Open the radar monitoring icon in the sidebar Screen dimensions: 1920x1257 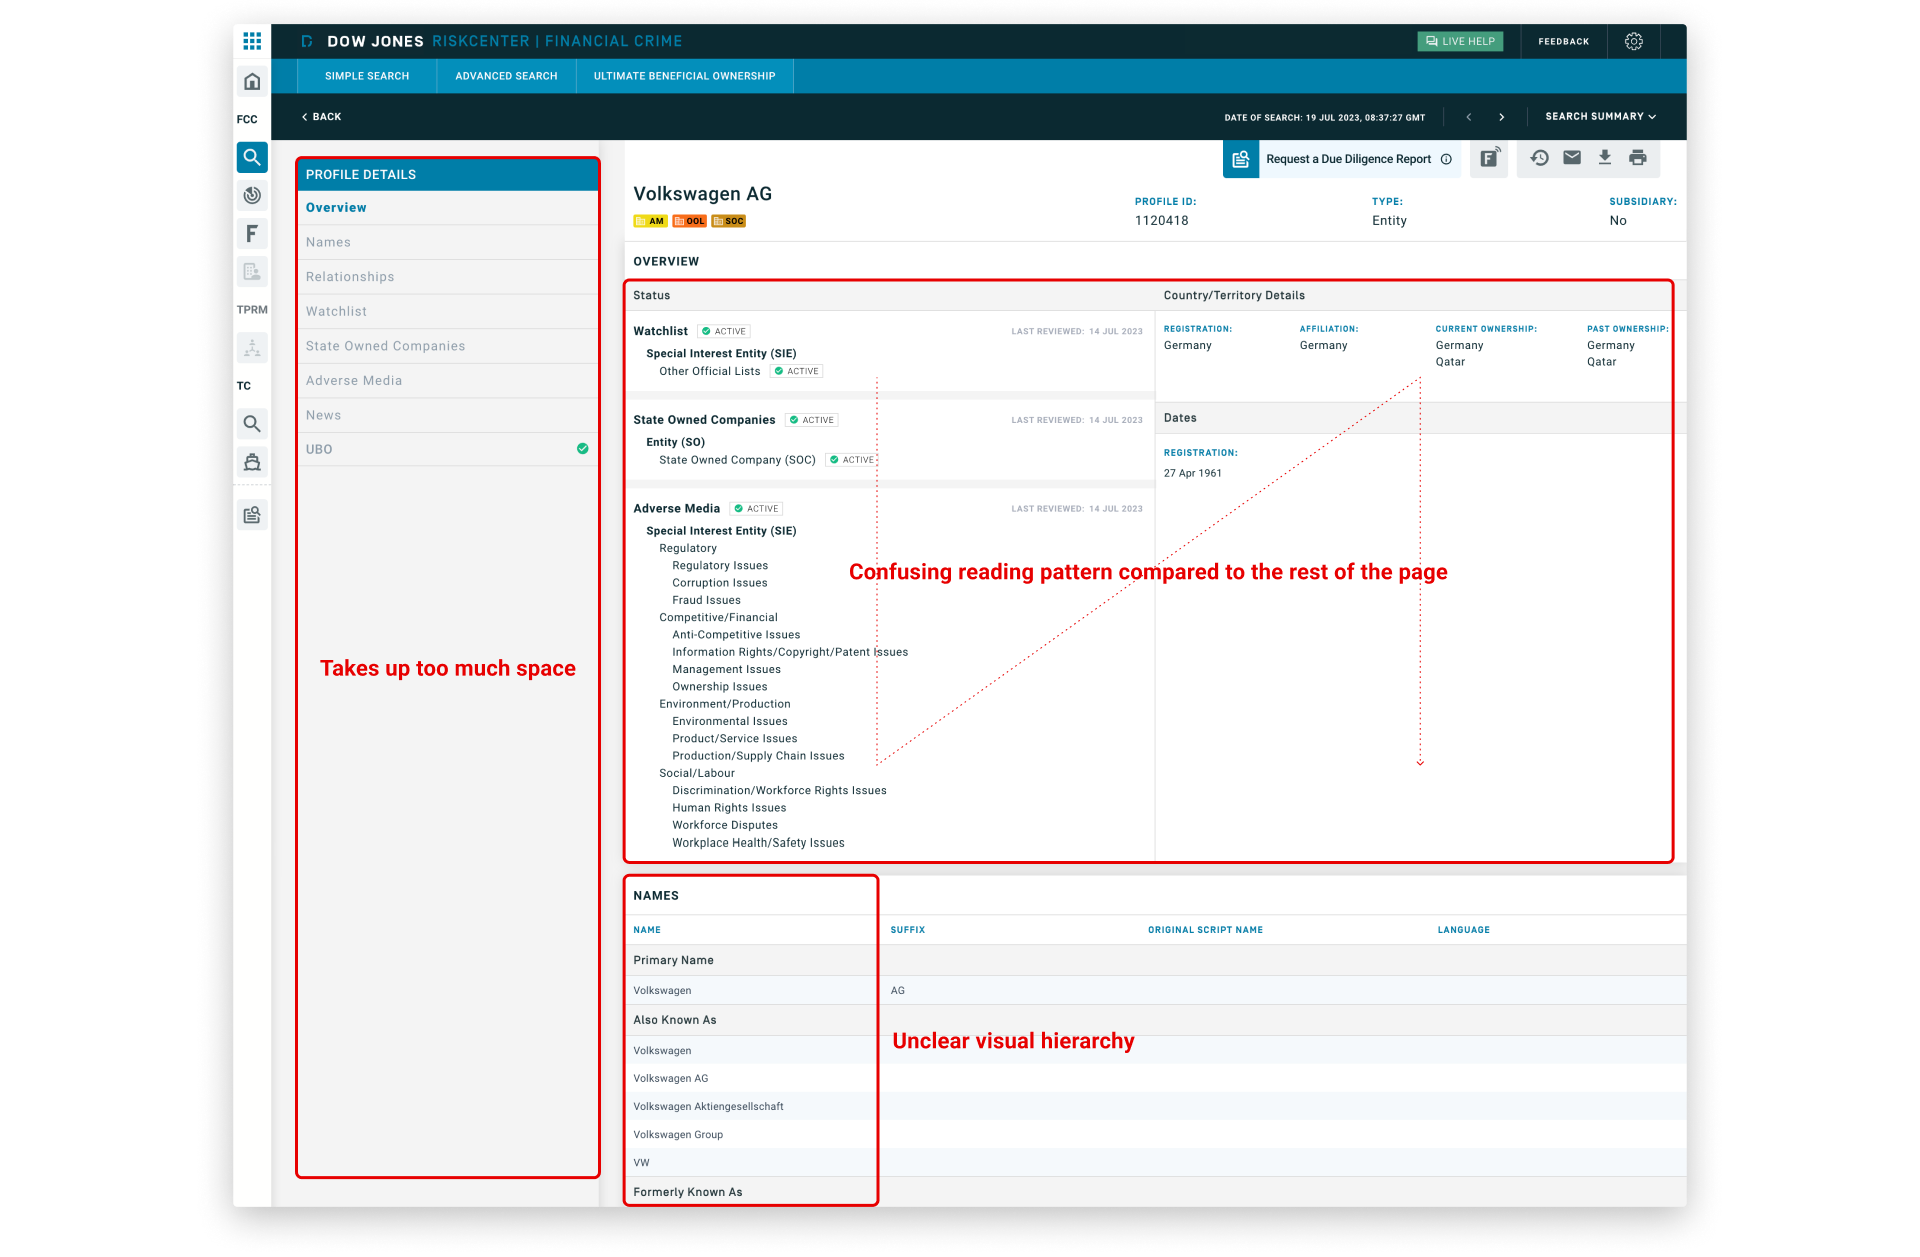(252, 195)
